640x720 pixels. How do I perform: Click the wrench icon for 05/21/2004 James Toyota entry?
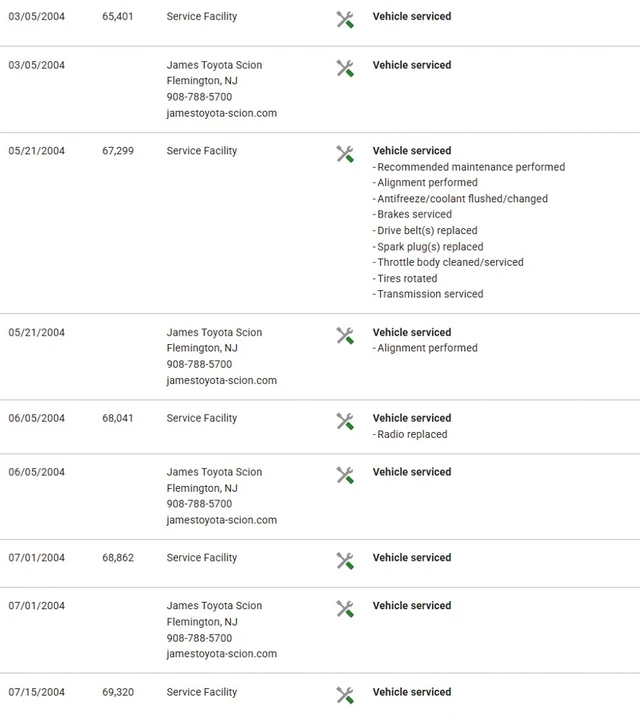pos(345,336)
